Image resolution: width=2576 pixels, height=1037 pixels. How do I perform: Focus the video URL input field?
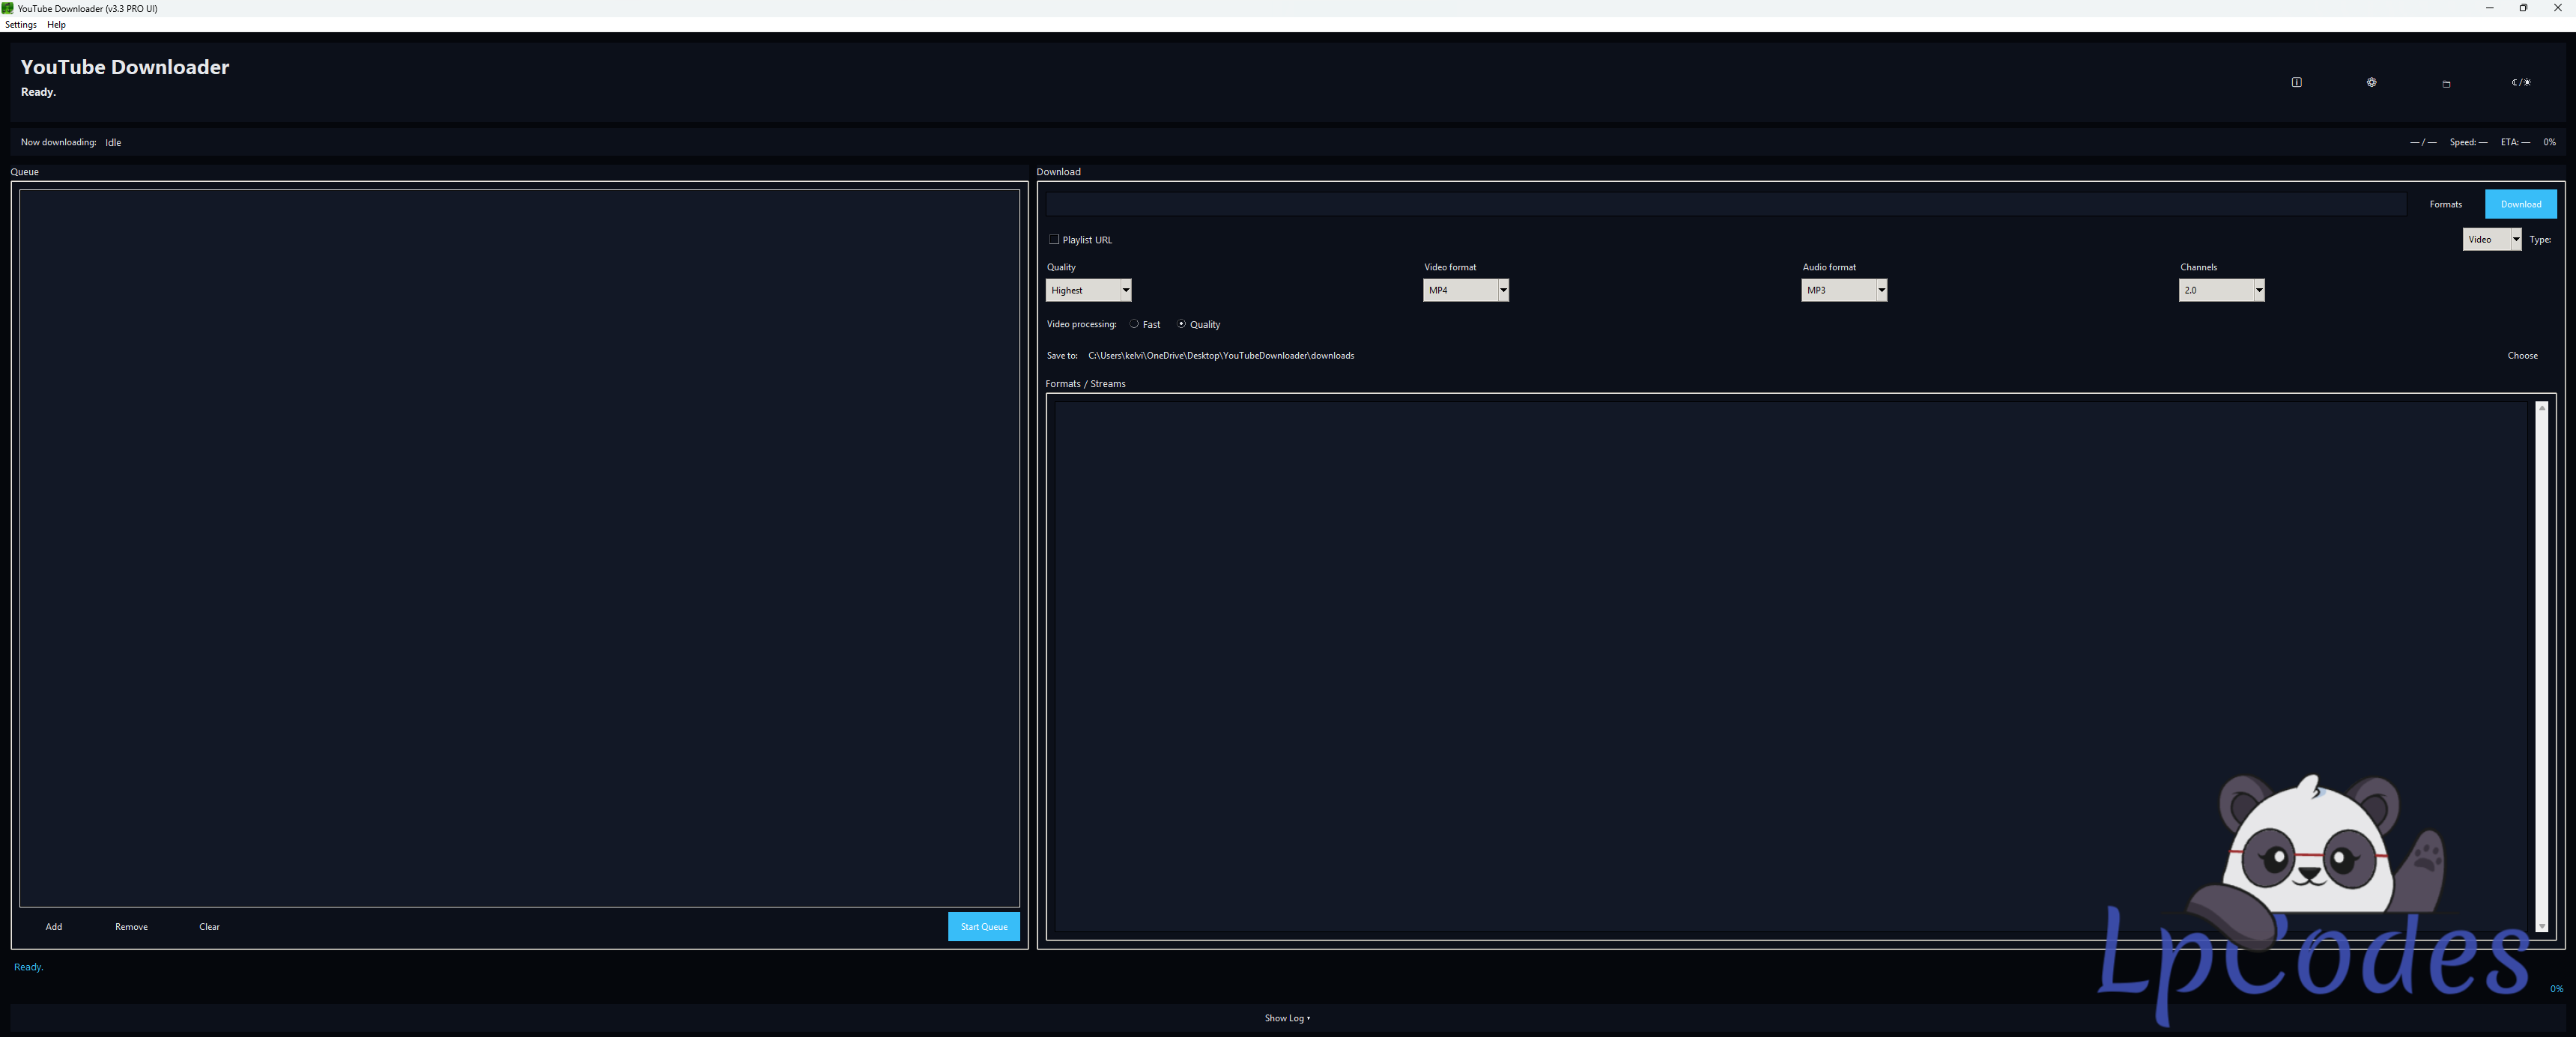pos(1726,204)
